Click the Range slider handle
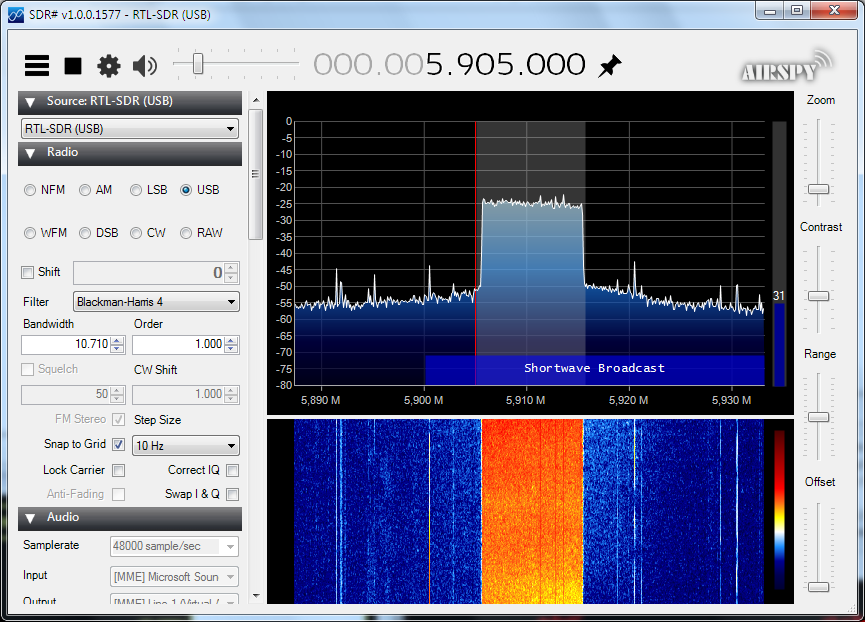 coord(819,417)
